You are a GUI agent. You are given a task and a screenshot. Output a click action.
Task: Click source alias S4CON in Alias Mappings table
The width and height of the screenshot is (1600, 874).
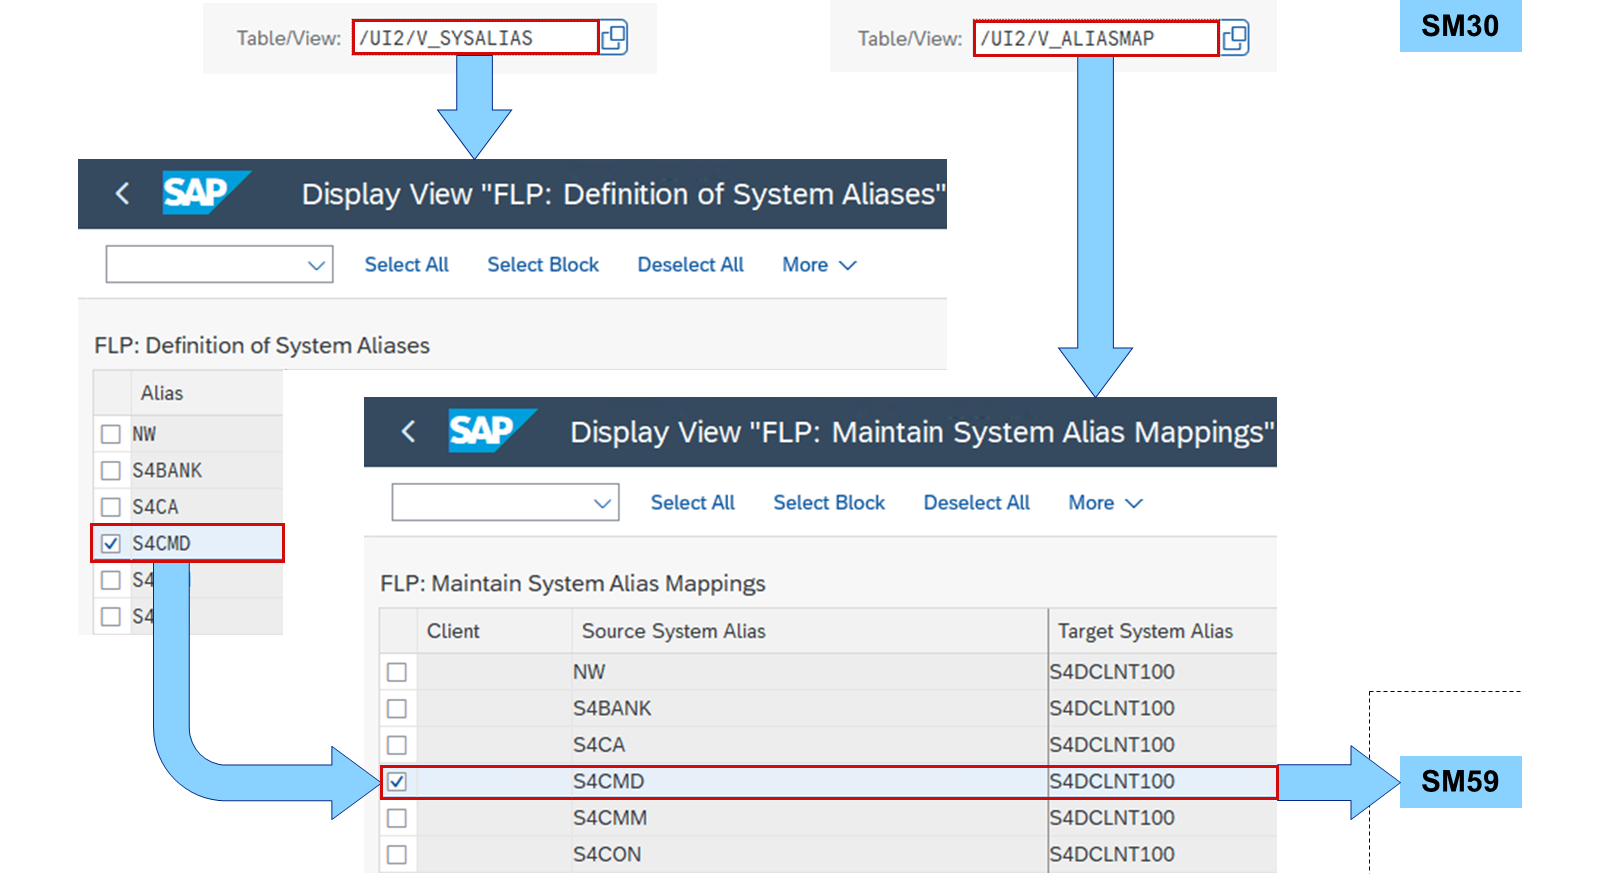[607, 854]
